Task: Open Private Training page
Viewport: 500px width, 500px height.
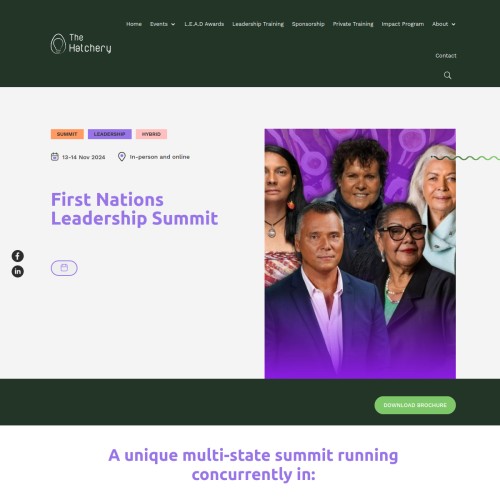Action: click(x=353, y=24)
